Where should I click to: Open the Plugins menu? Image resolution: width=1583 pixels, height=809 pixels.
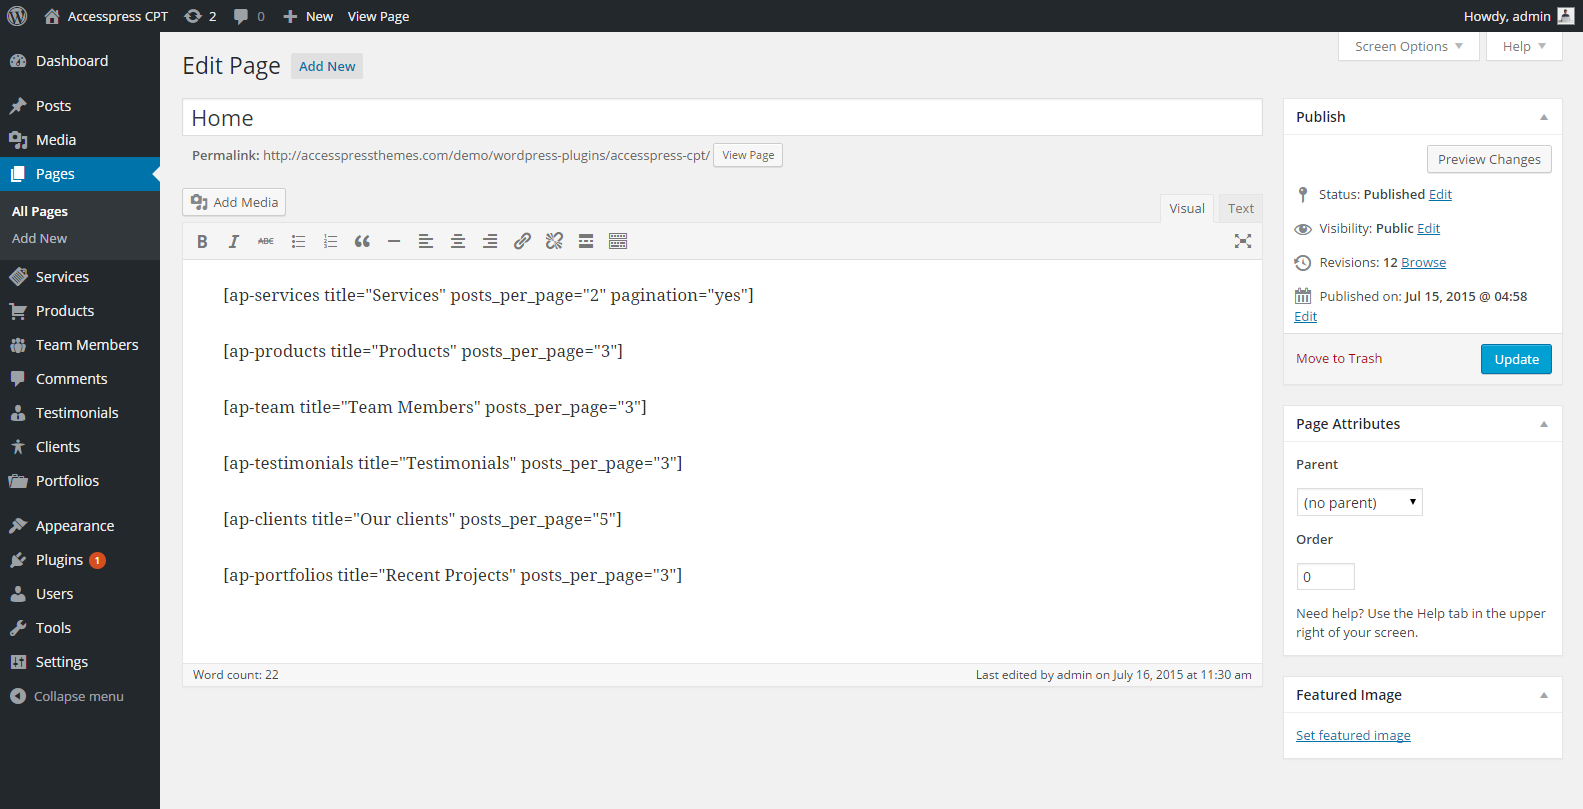click(80, 560)
